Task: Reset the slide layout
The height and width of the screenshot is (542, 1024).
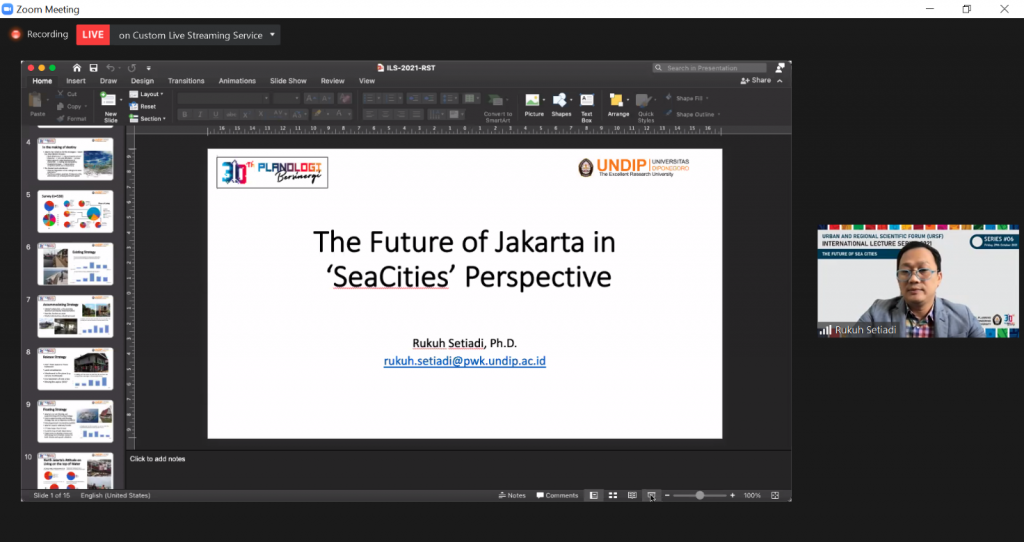Action: click(x=147, y=106)
